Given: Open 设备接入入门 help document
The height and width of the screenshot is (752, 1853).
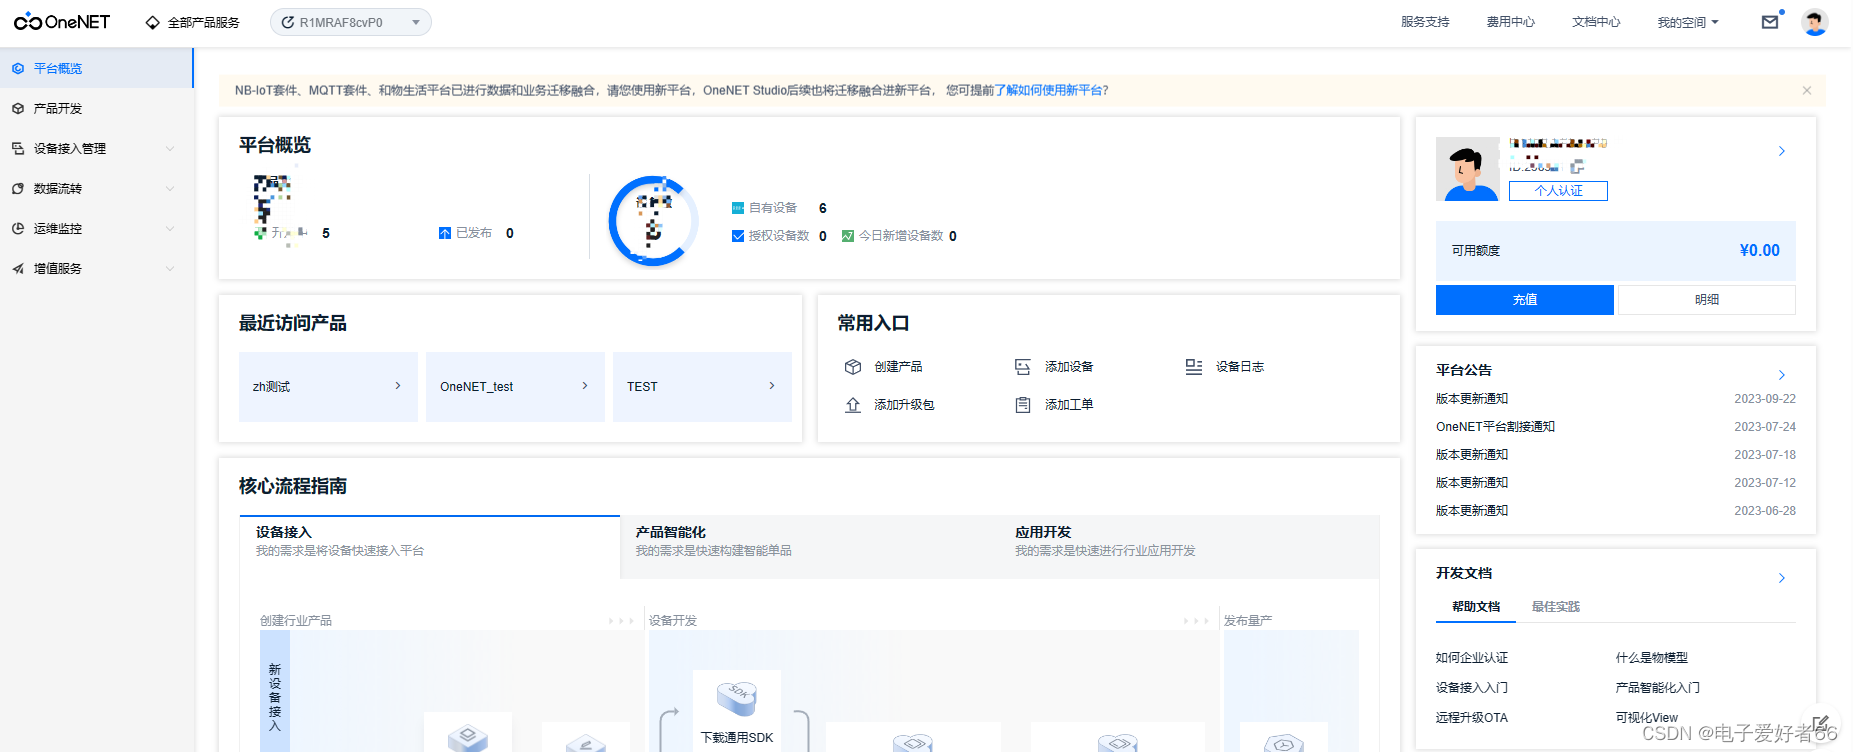Looking at the screenshot, I should (1472, 688).
